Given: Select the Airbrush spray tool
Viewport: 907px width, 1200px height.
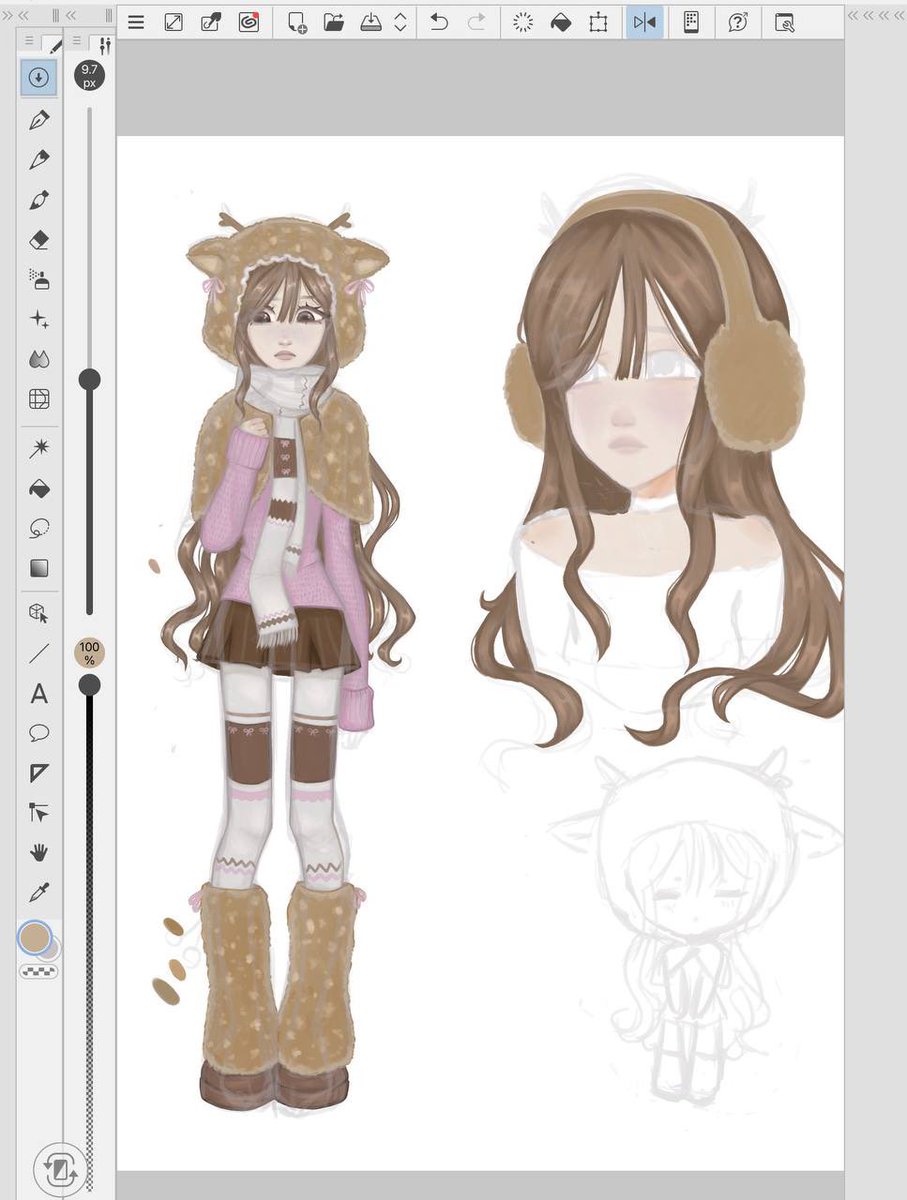Looking at the screenshot, I should [x=39, y=280].
